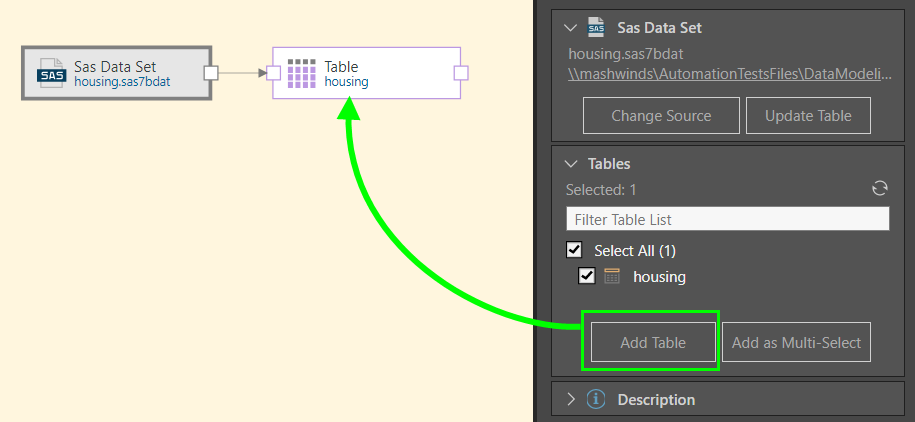Expand the Description section
915x422 pixels.
[x=571, y=399]
